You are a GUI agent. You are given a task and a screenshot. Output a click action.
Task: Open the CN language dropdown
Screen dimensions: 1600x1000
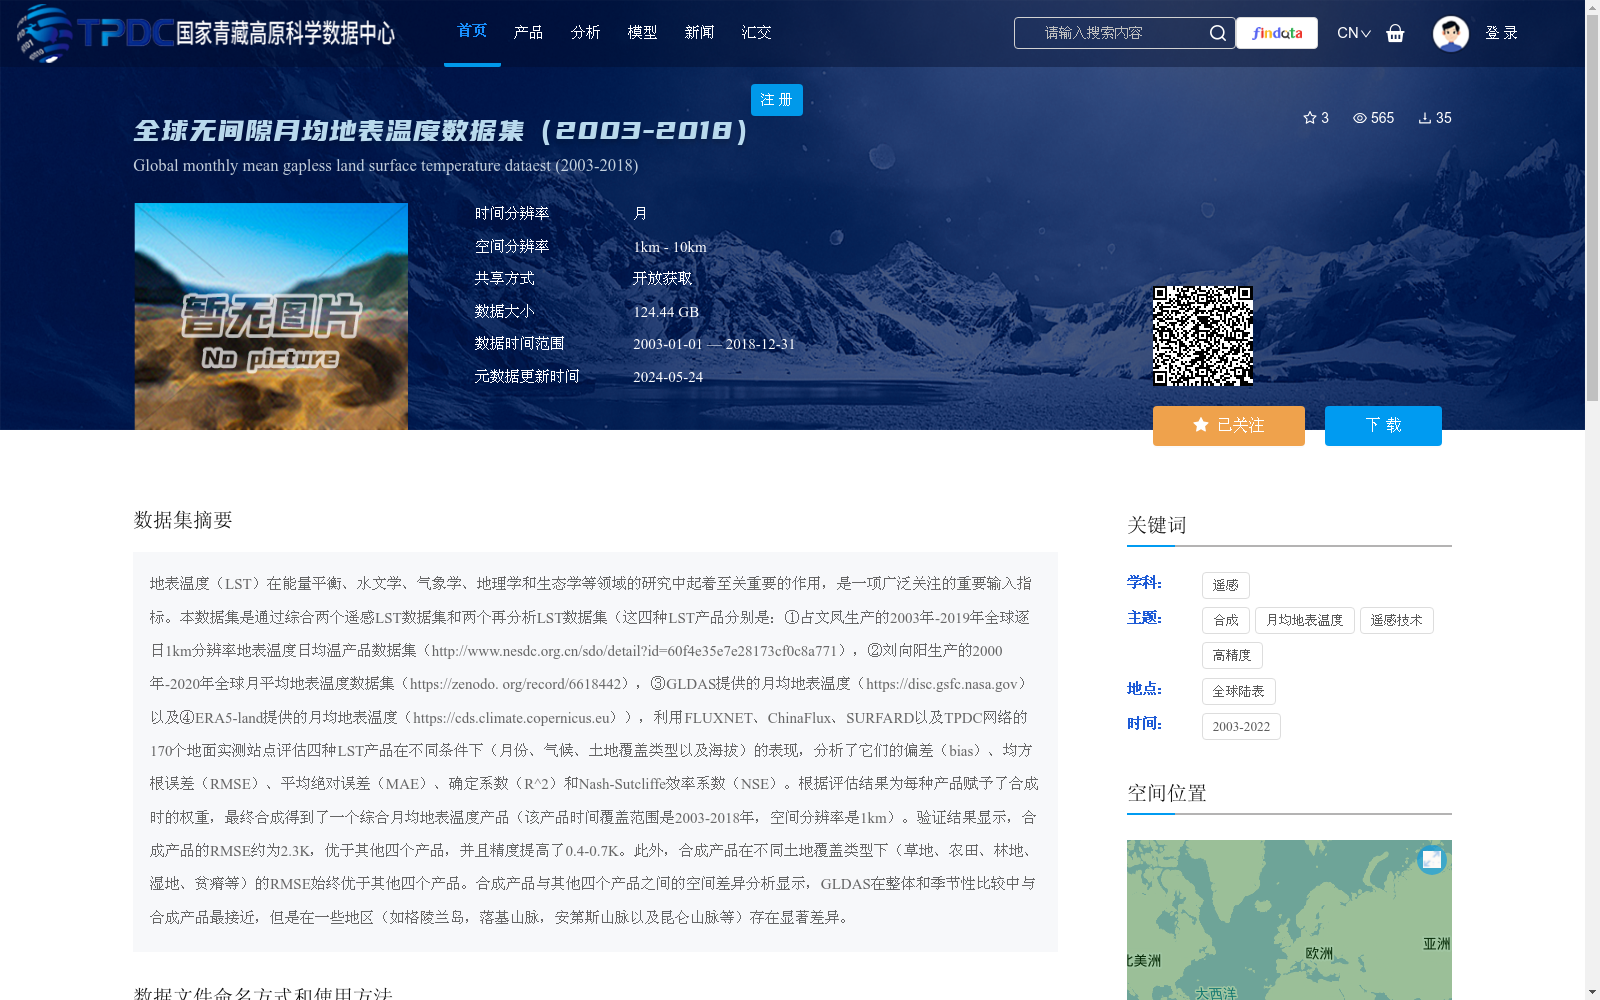pyautogui.click(x=1353, y=33)
